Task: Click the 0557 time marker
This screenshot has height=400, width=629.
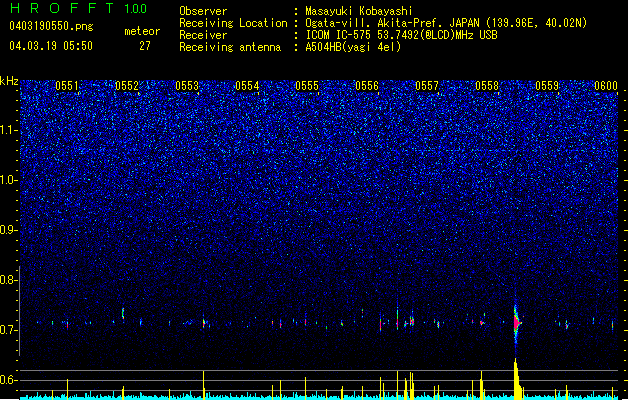Action: click(427, 86)
